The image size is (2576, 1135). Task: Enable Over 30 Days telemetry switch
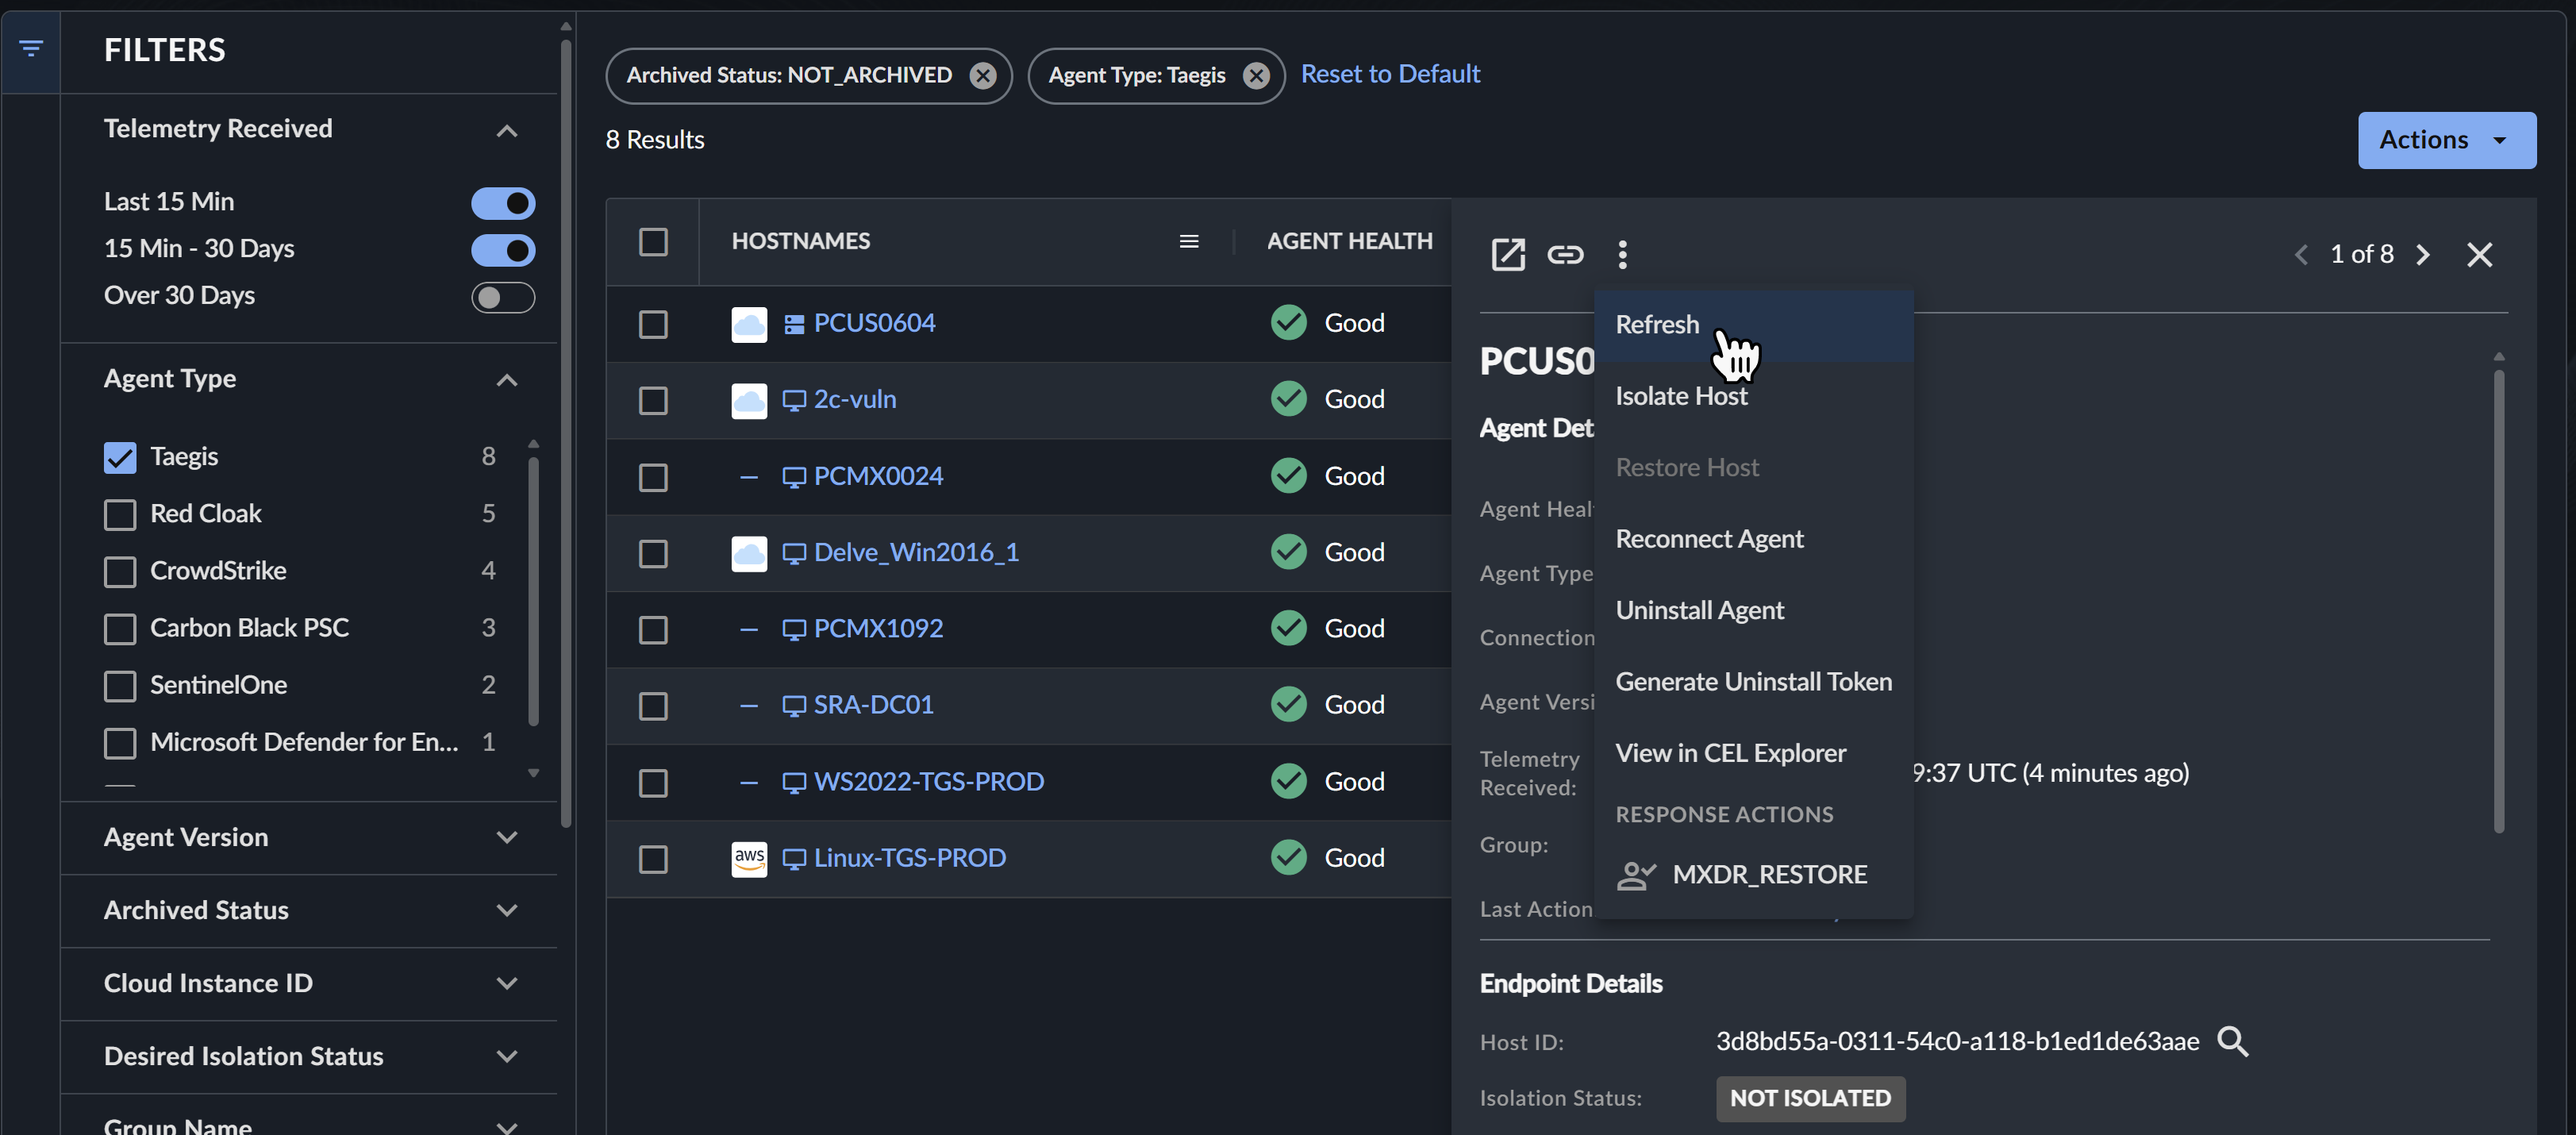[x=503, y=297]
